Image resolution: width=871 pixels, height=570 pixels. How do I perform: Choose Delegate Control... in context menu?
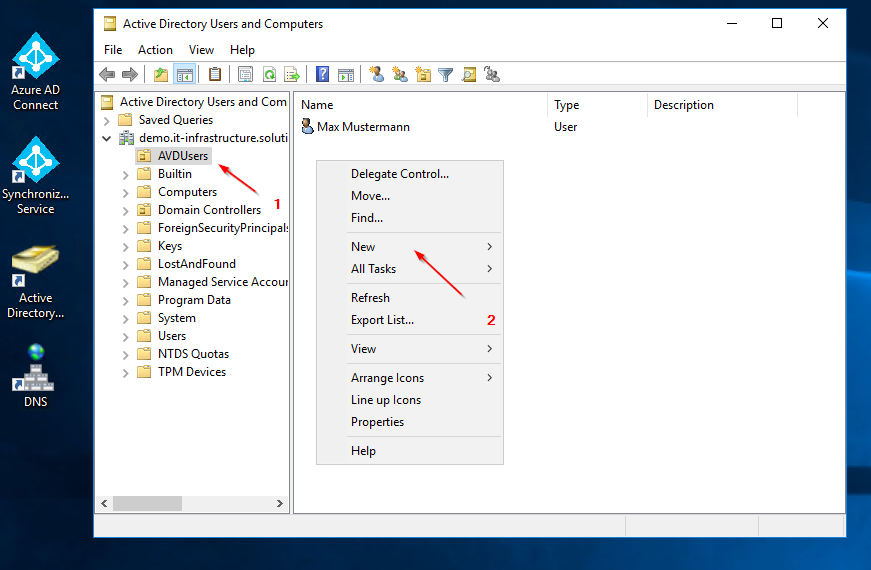(x=410, y=174)
